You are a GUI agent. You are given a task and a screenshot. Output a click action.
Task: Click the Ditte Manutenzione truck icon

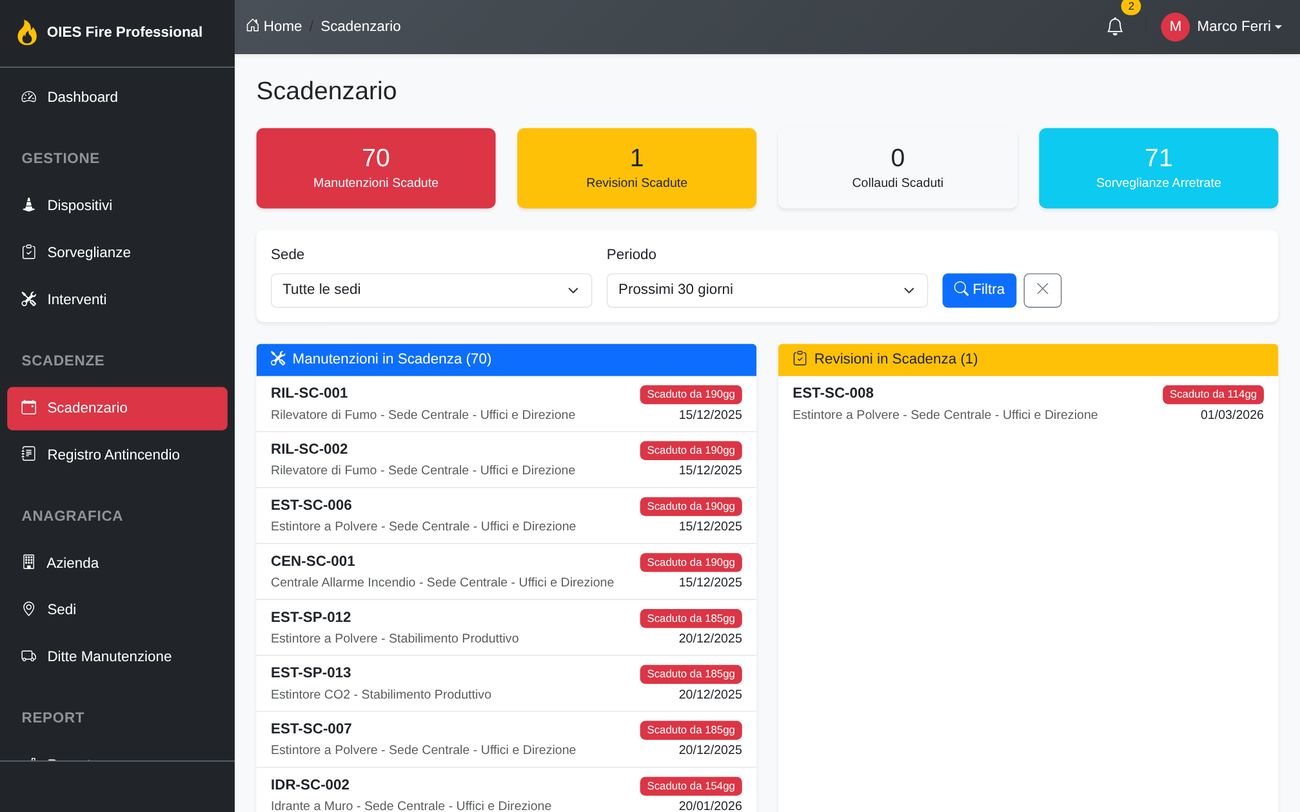pyautogui.click(x=29, y=656)
